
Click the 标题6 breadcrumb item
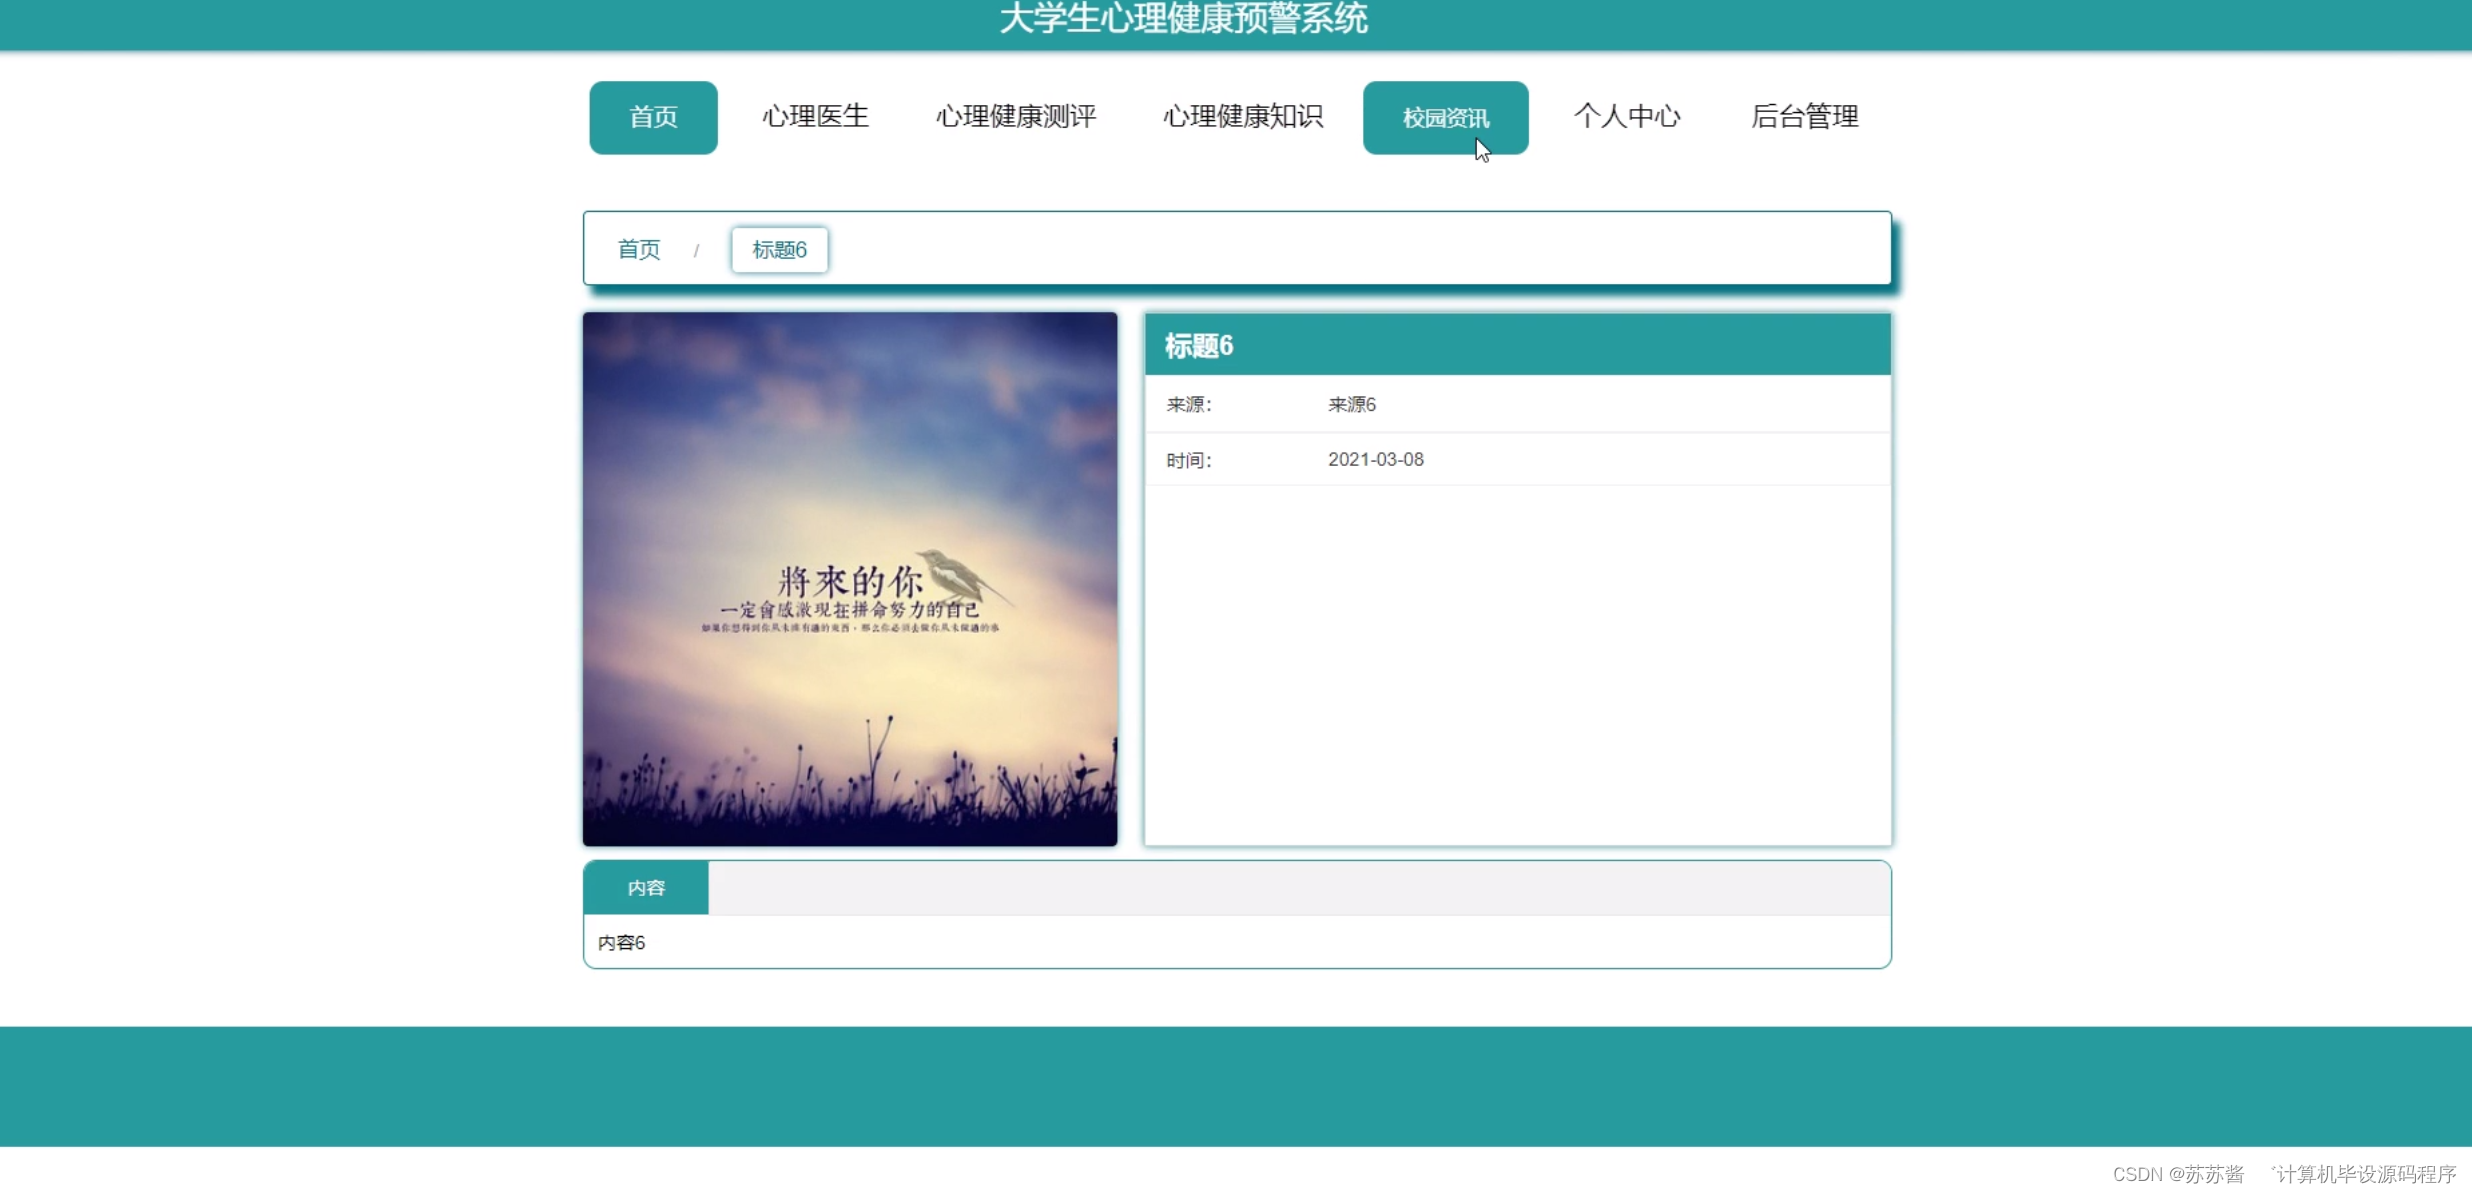779,249
